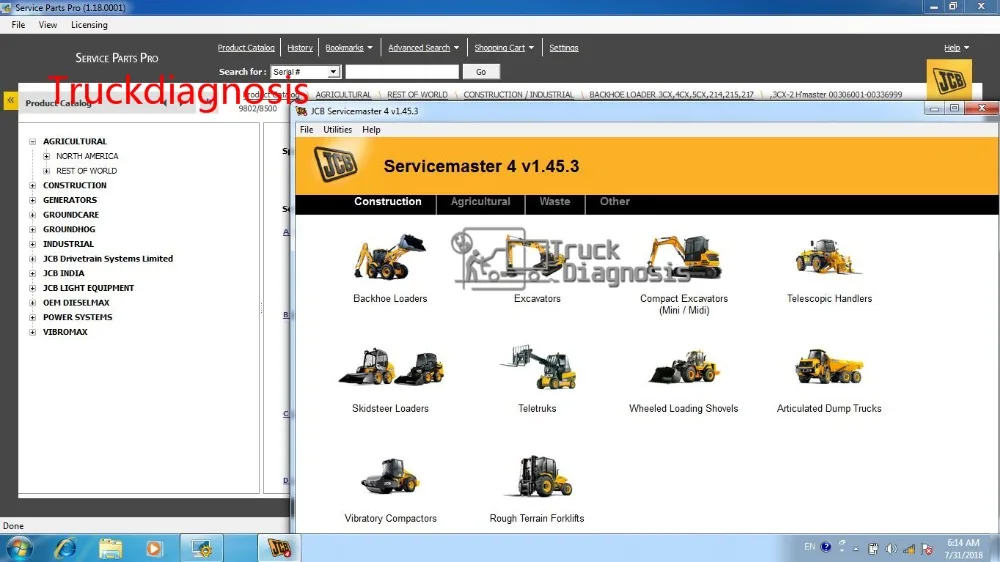Collapse panel with the yellow double-arrow icon
Screen dimensions: 1000x562
[11, 101]
